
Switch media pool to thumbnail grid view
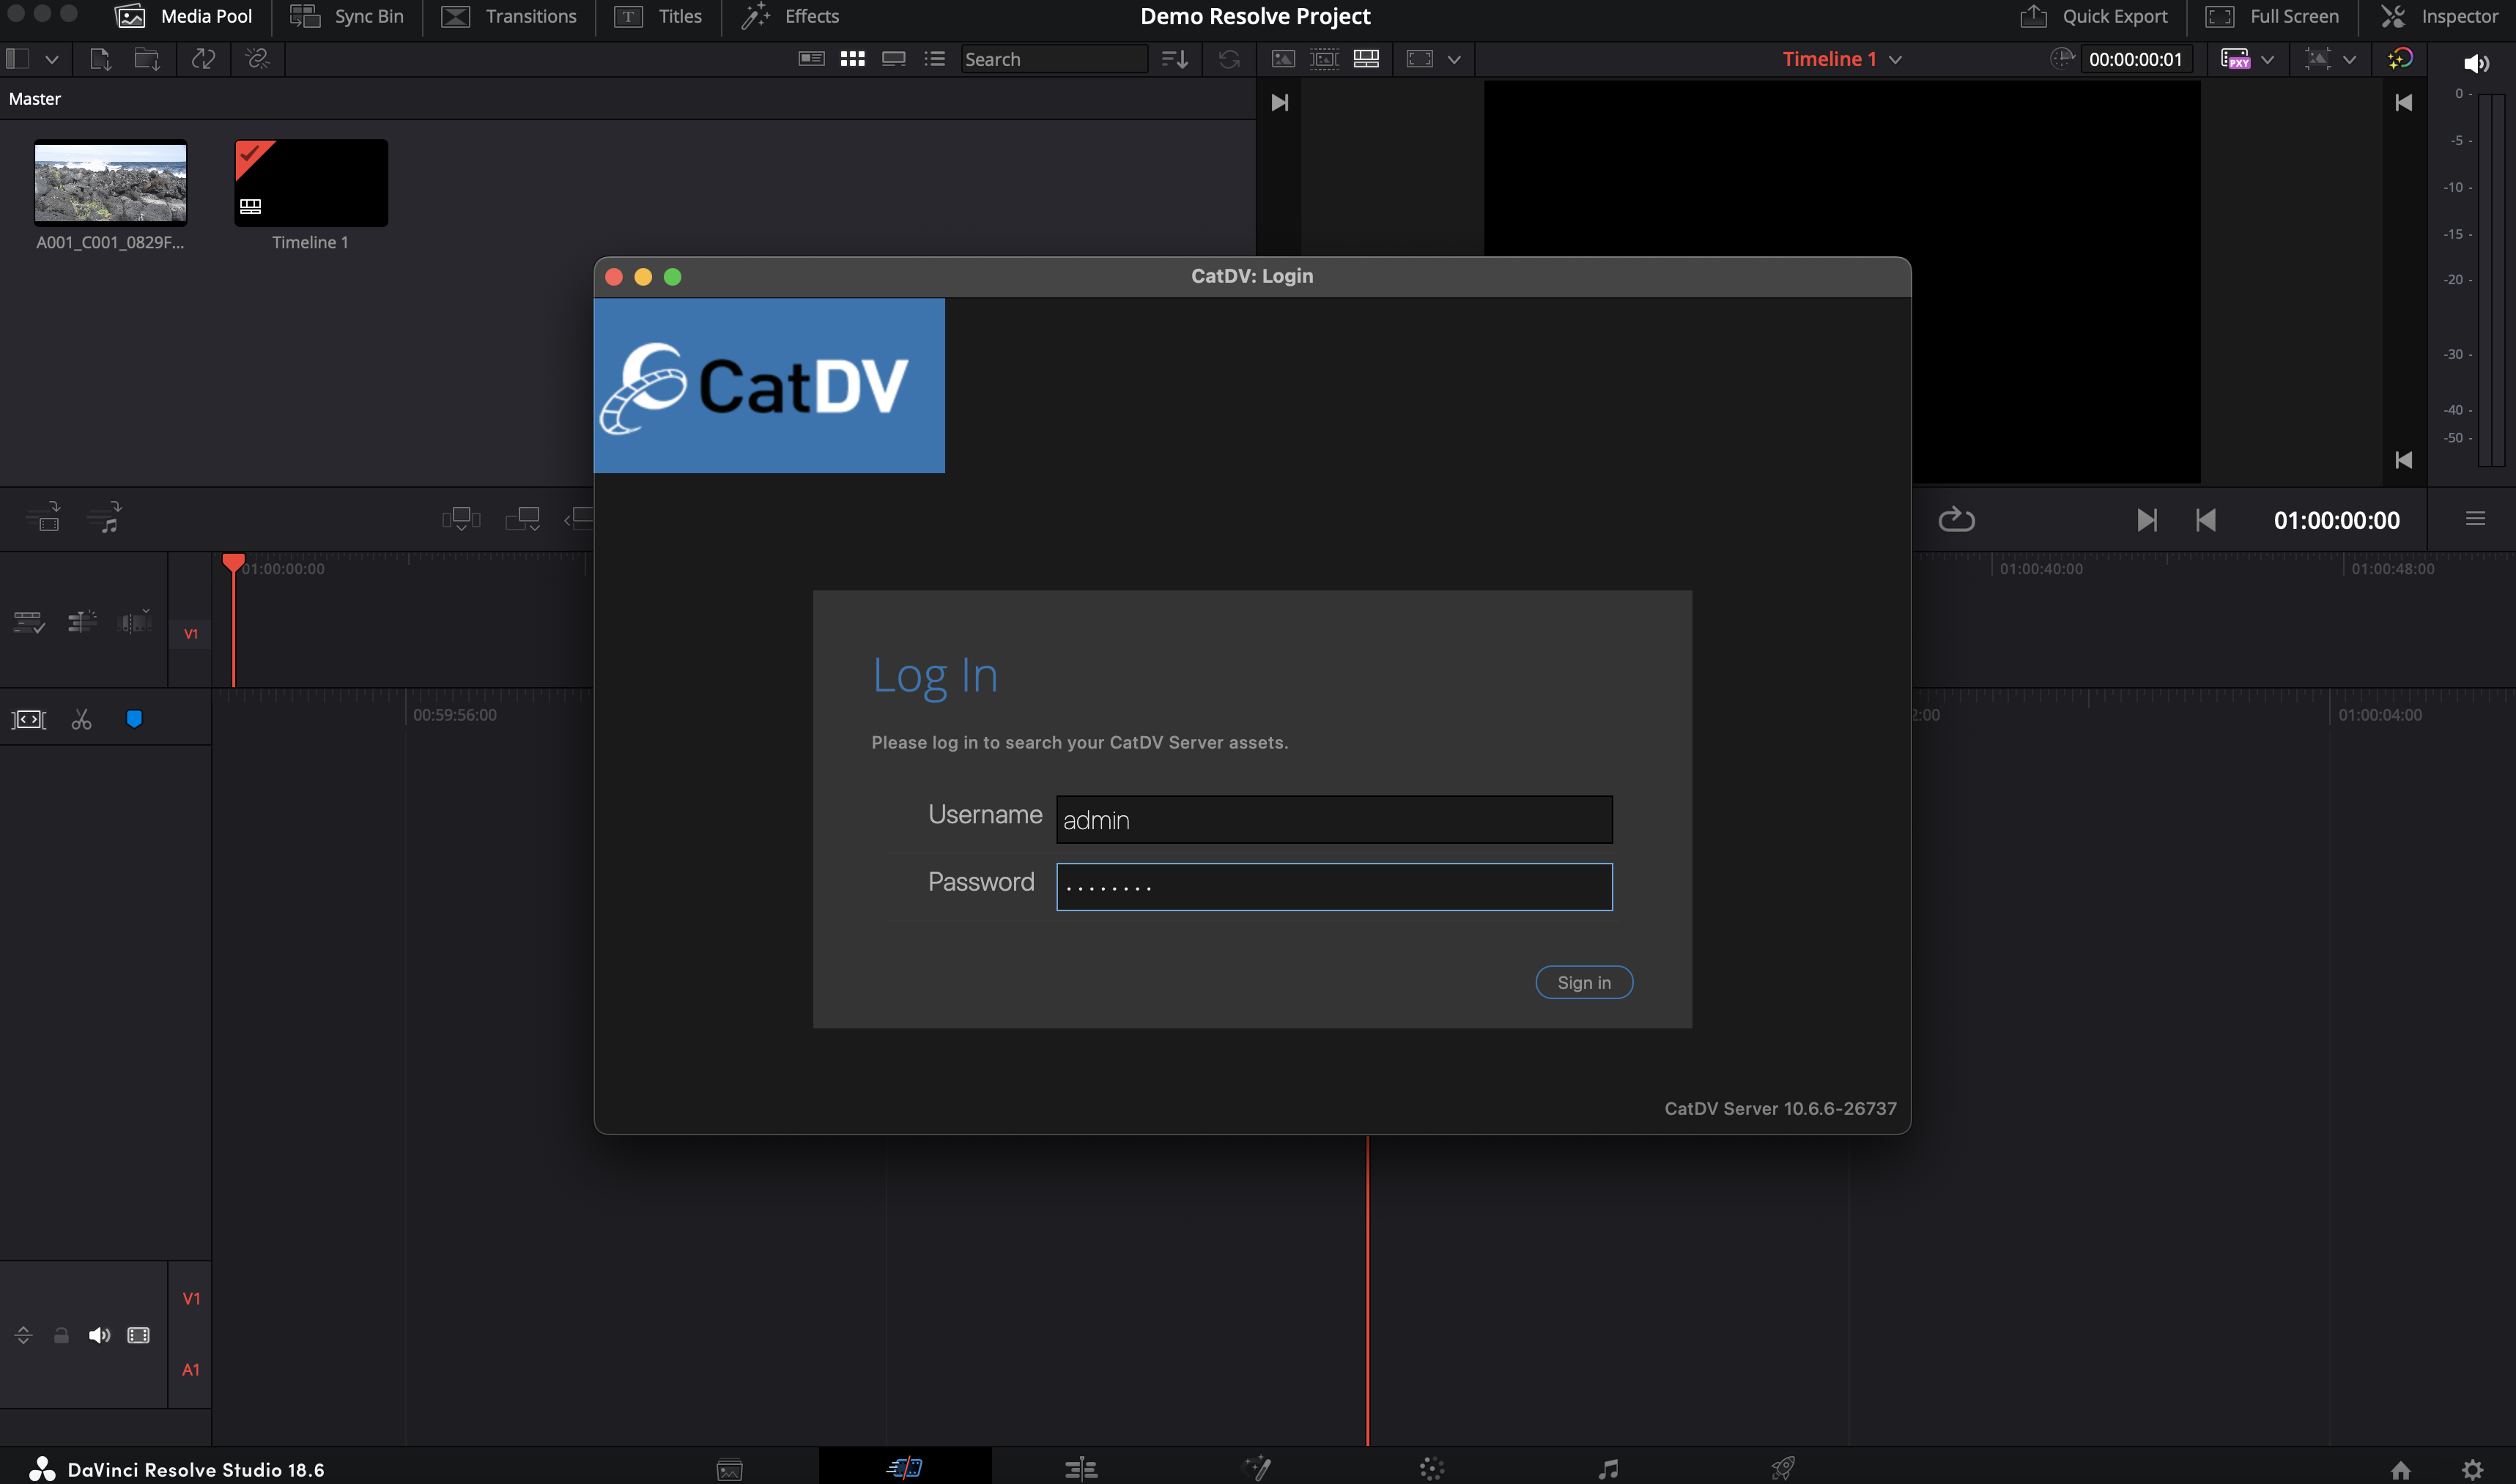(852, 59)
